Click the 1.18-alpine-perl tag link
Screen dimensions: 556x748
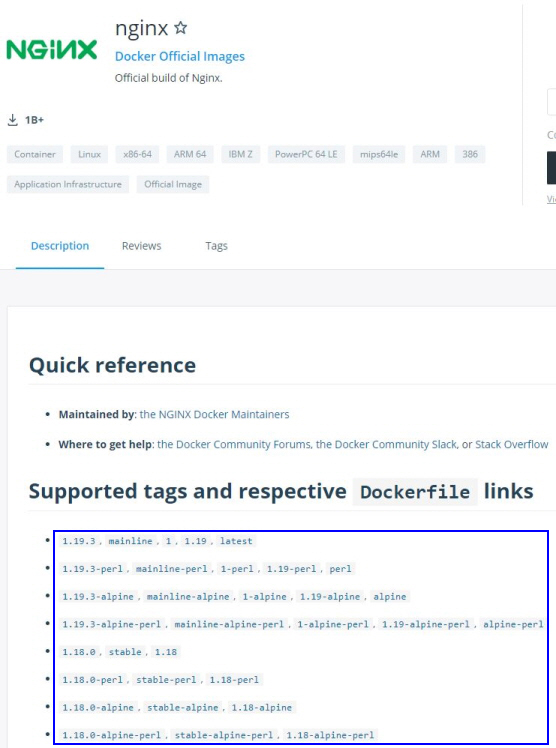coord(330,735)
